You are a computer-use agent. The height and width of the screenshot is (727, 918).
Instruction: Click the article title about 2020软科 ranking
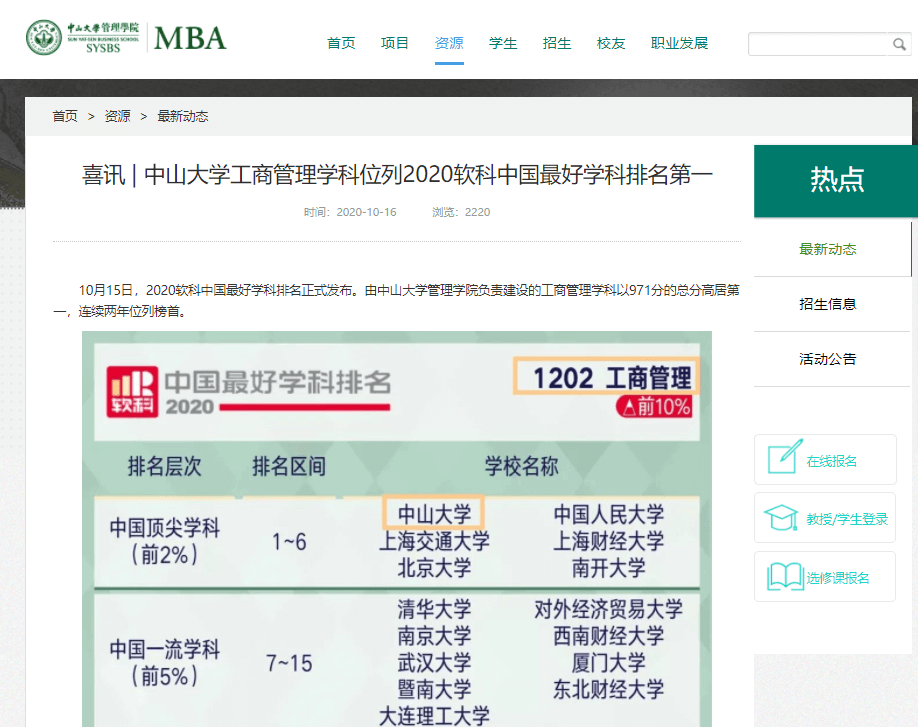(397, 174)
